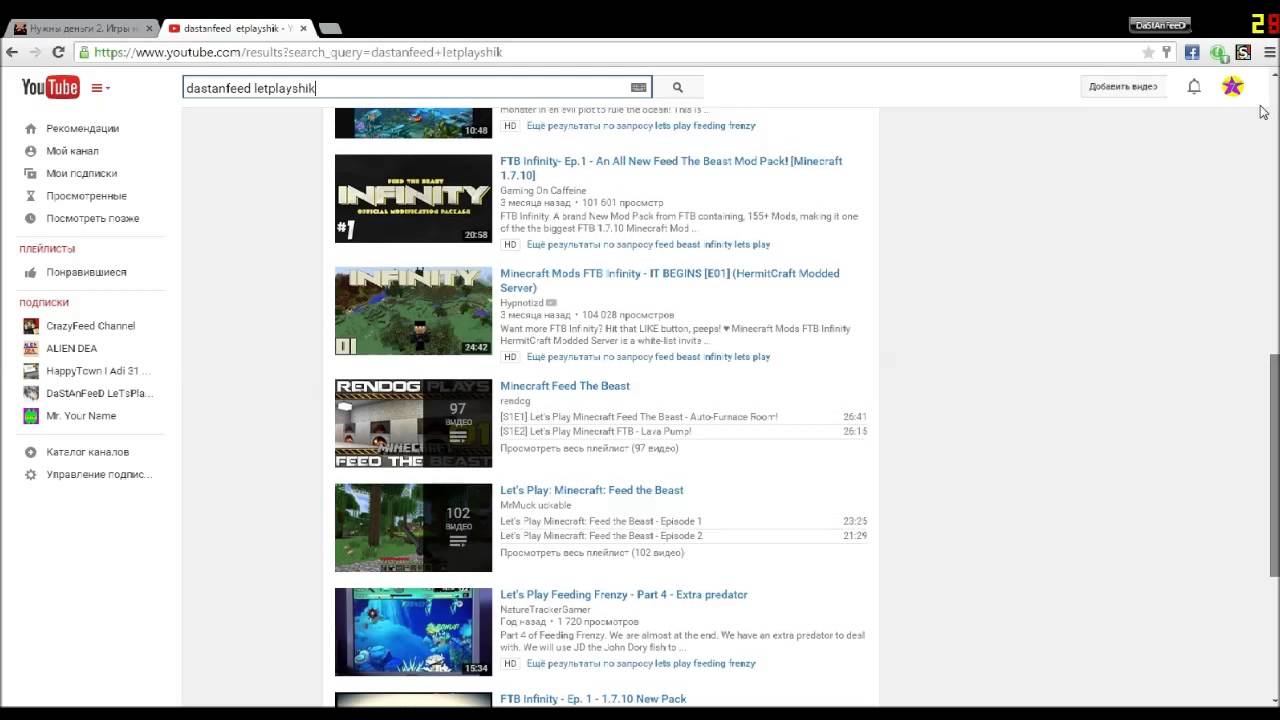
Task: Open a new browser tab
Action: 330,28
